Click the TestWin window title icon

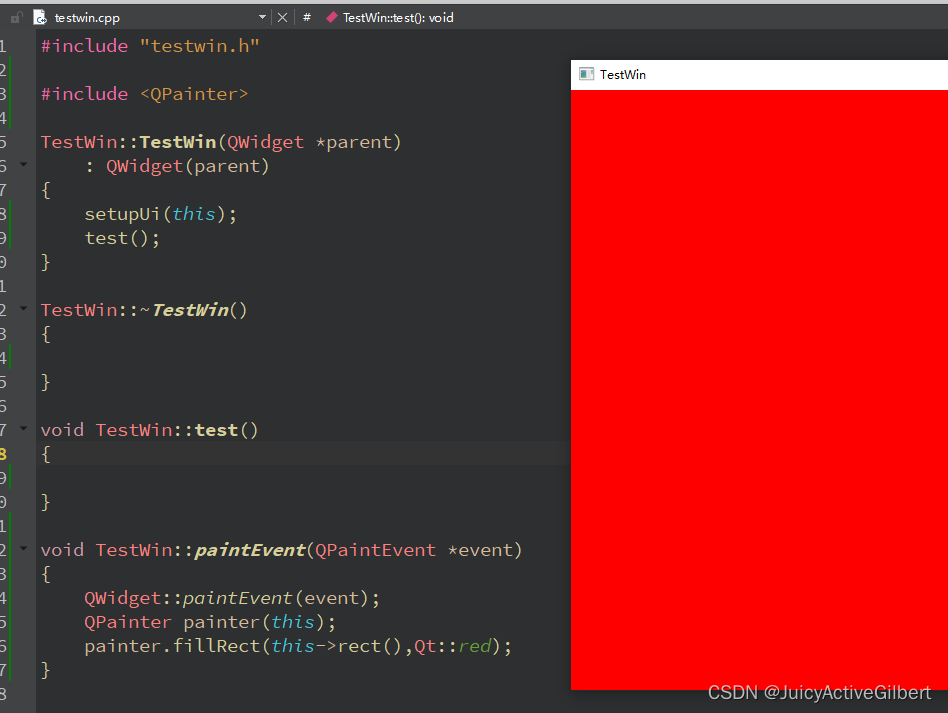pyautogui.click(x=586, y=74)
